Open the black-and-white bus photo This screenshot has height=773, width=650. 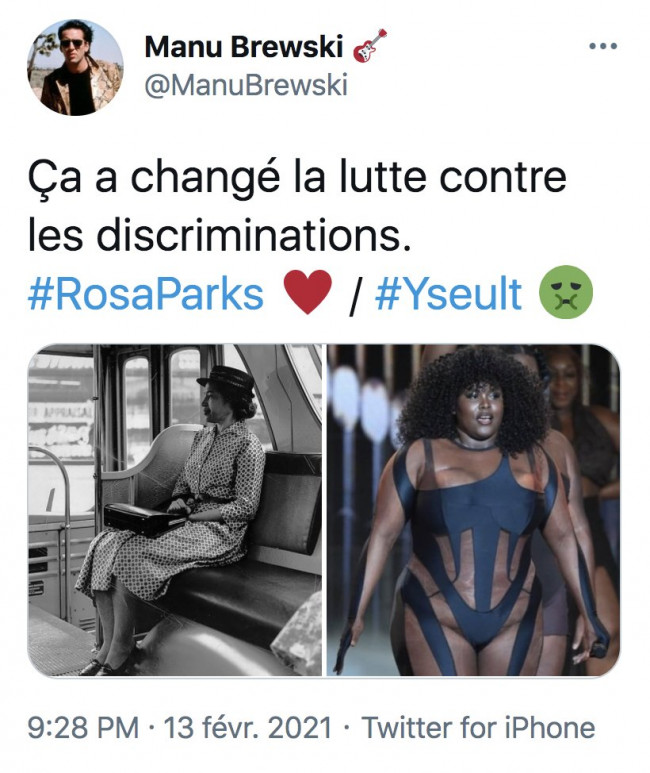(x=175, y=510)
